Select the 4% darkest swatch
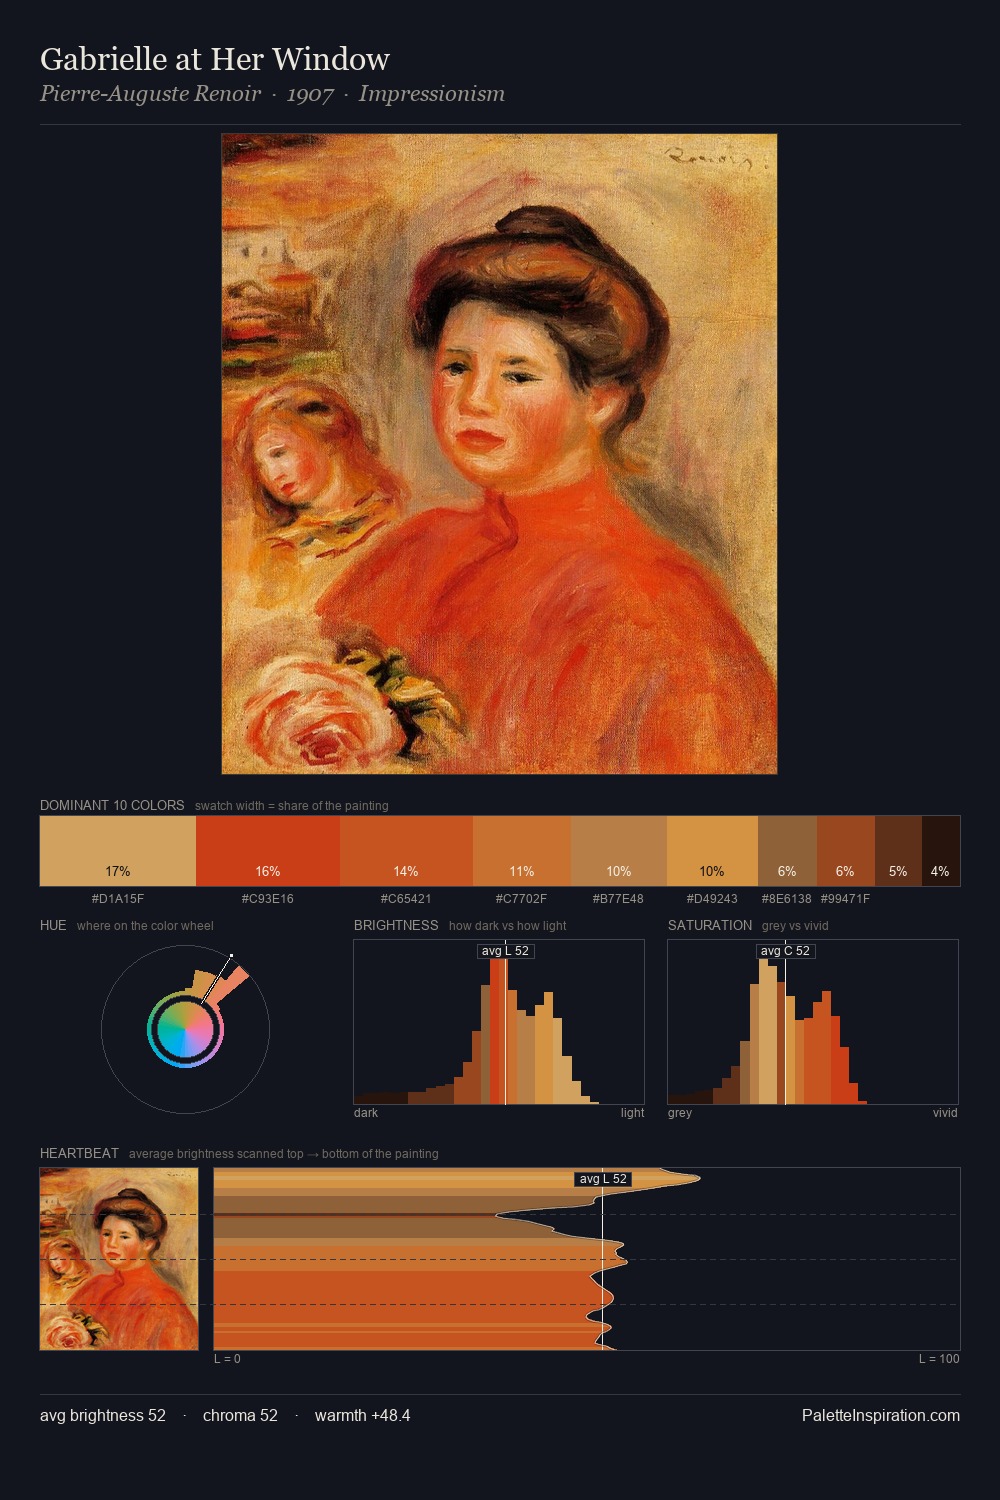Image resolution: width=1000 pixels, height=1500 pixels. pyautogui.click(x=941, y=851)
